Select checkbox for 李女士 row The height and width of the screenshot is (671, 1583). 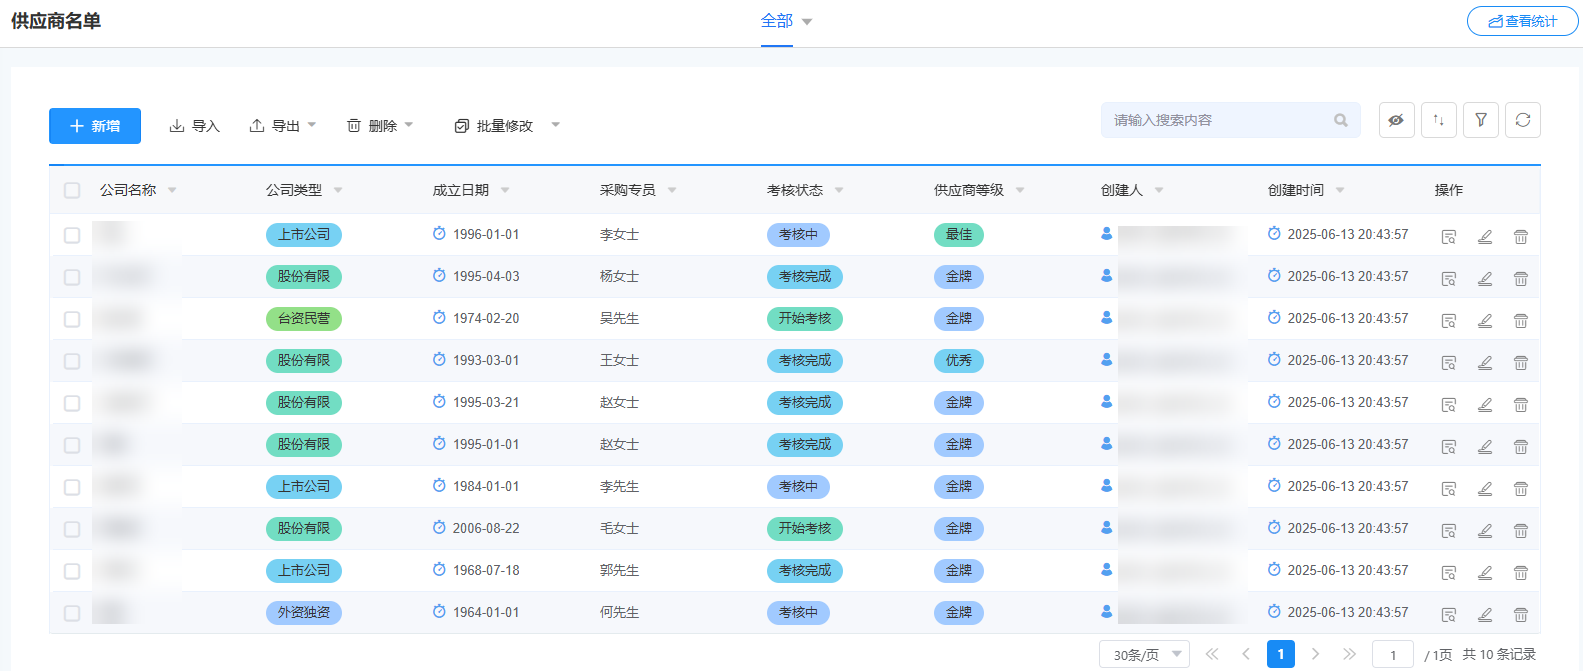pos(72,235)
